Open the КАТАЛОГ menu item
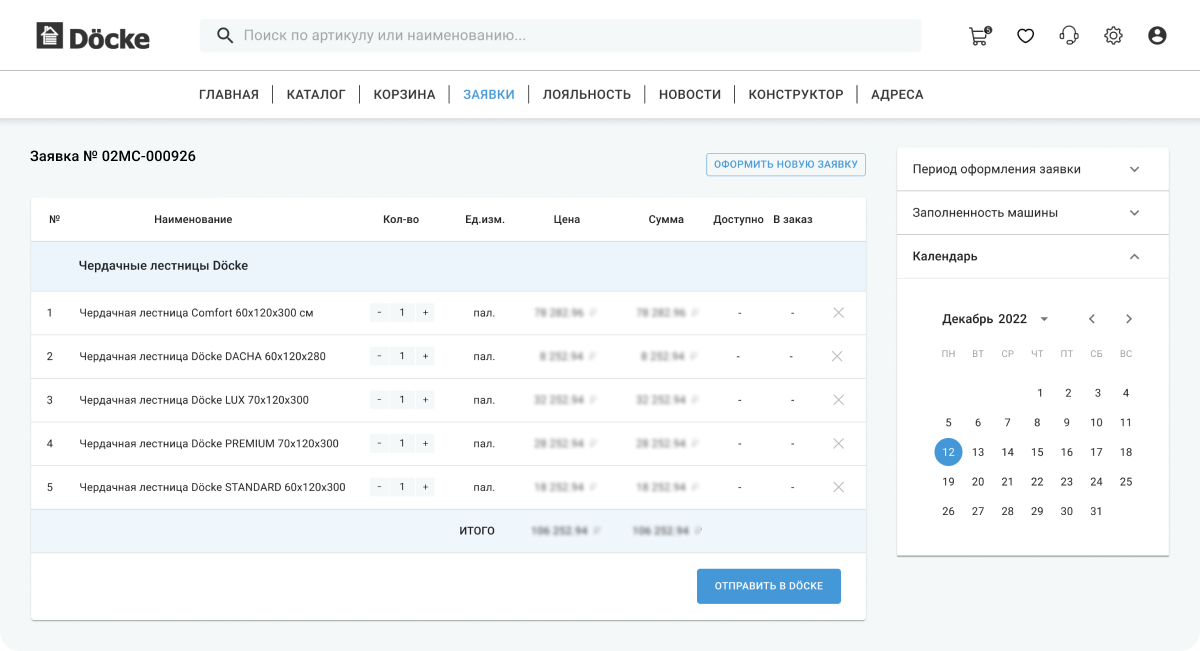The width and height of the screenshot is (1200, 651). tap(316, 94)
